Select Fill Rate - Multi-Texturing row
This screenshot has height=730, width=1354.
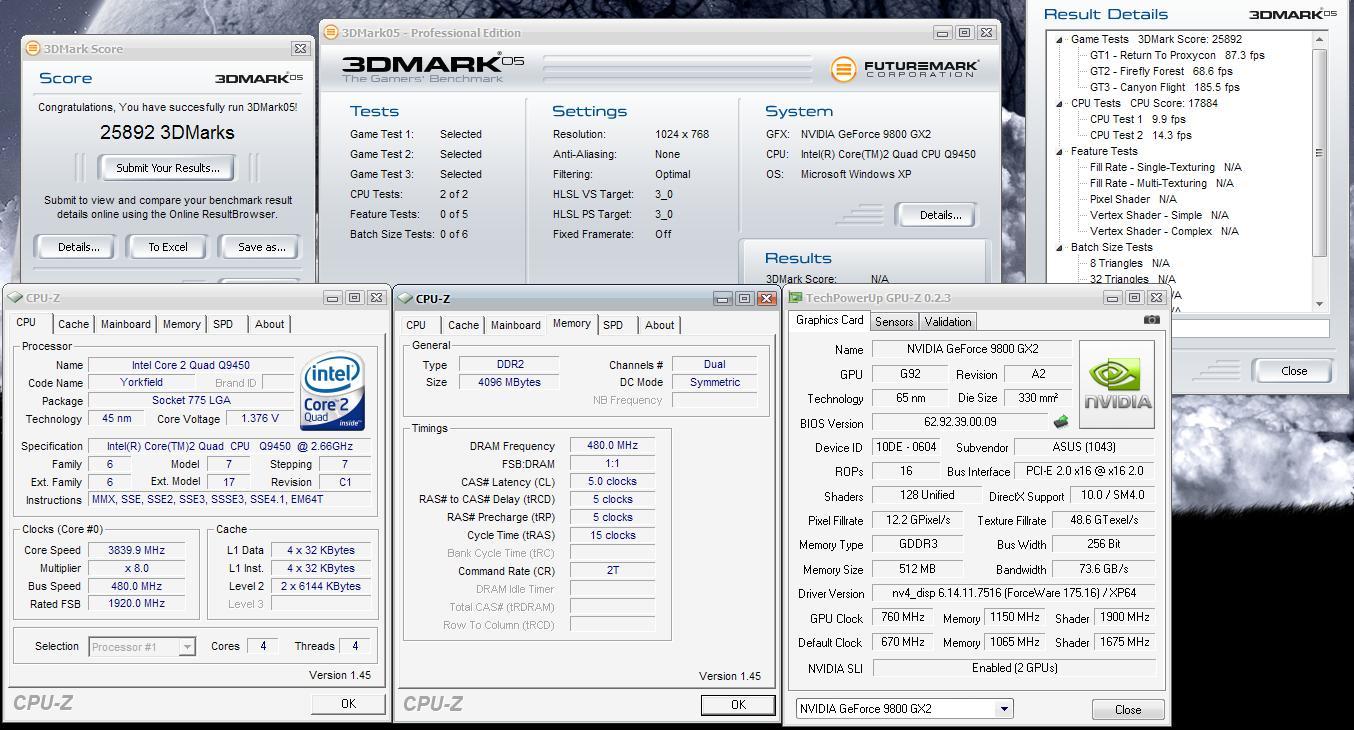tap(1161, 183)
